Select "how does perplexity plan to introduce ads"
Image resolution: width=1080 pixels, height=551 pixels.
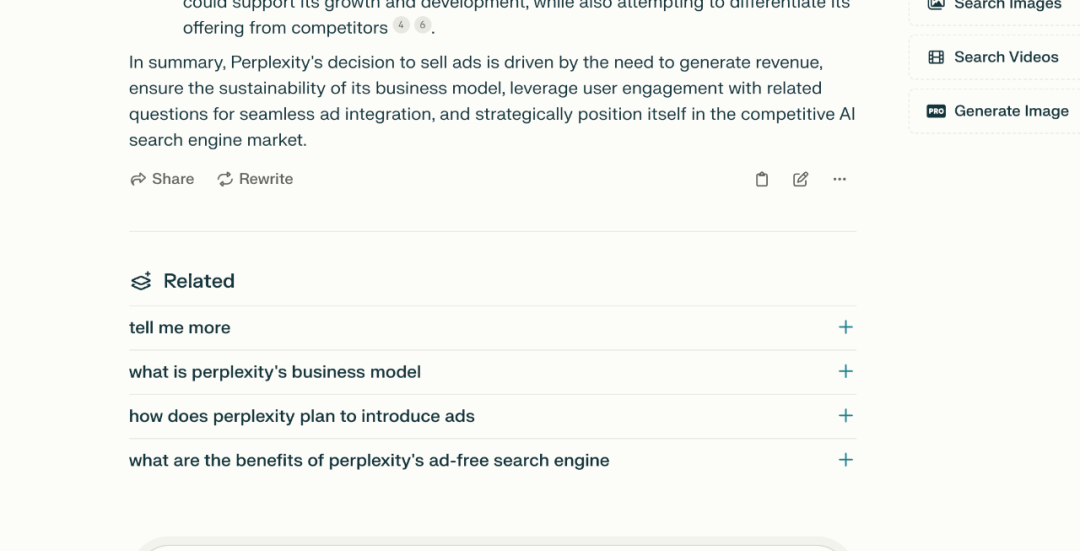(302, 416)
